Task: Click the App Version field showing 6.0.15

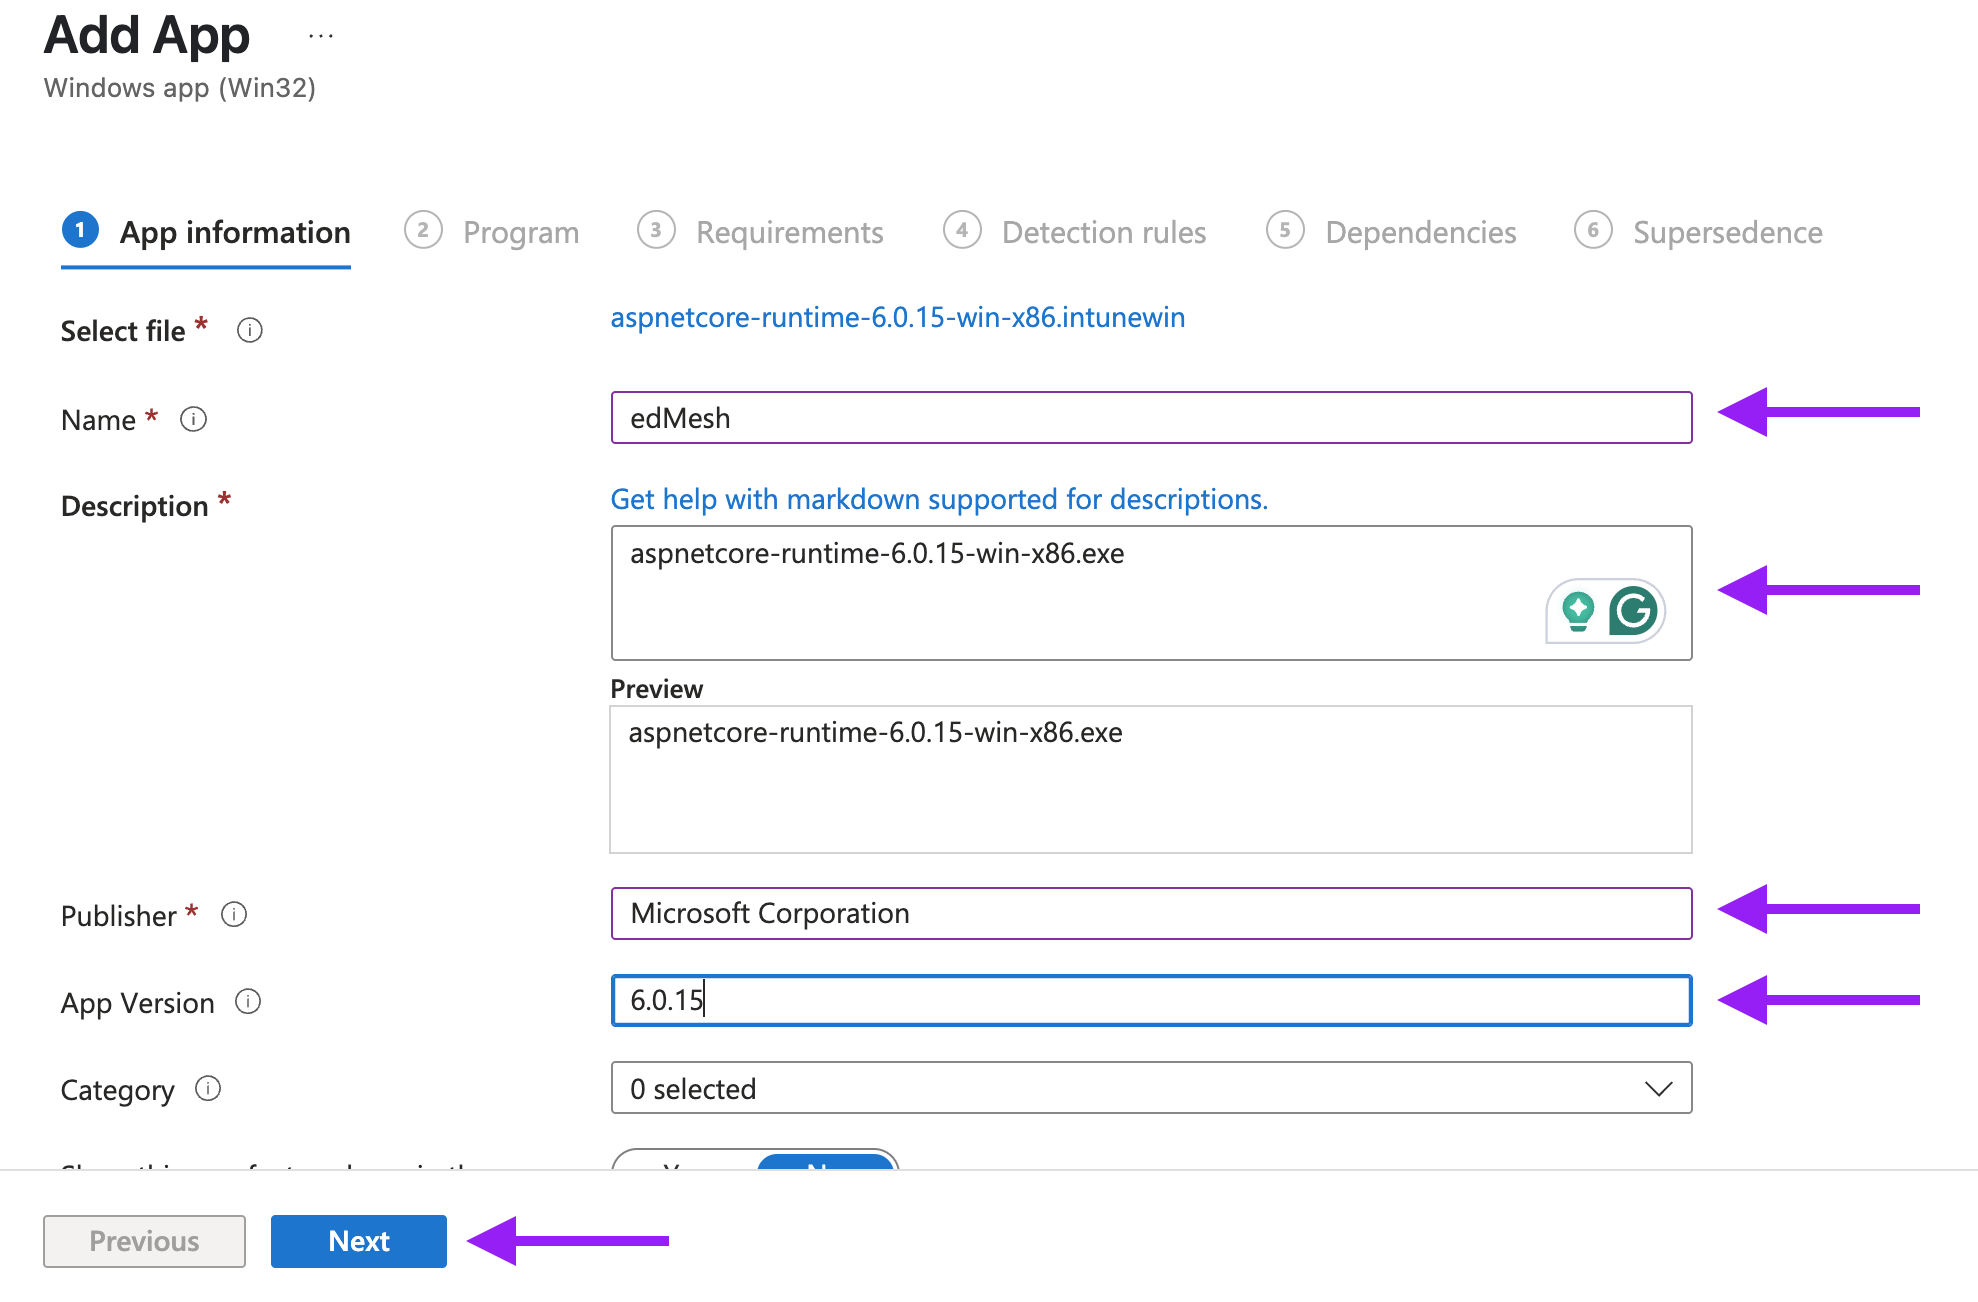Action: 1151,1000
